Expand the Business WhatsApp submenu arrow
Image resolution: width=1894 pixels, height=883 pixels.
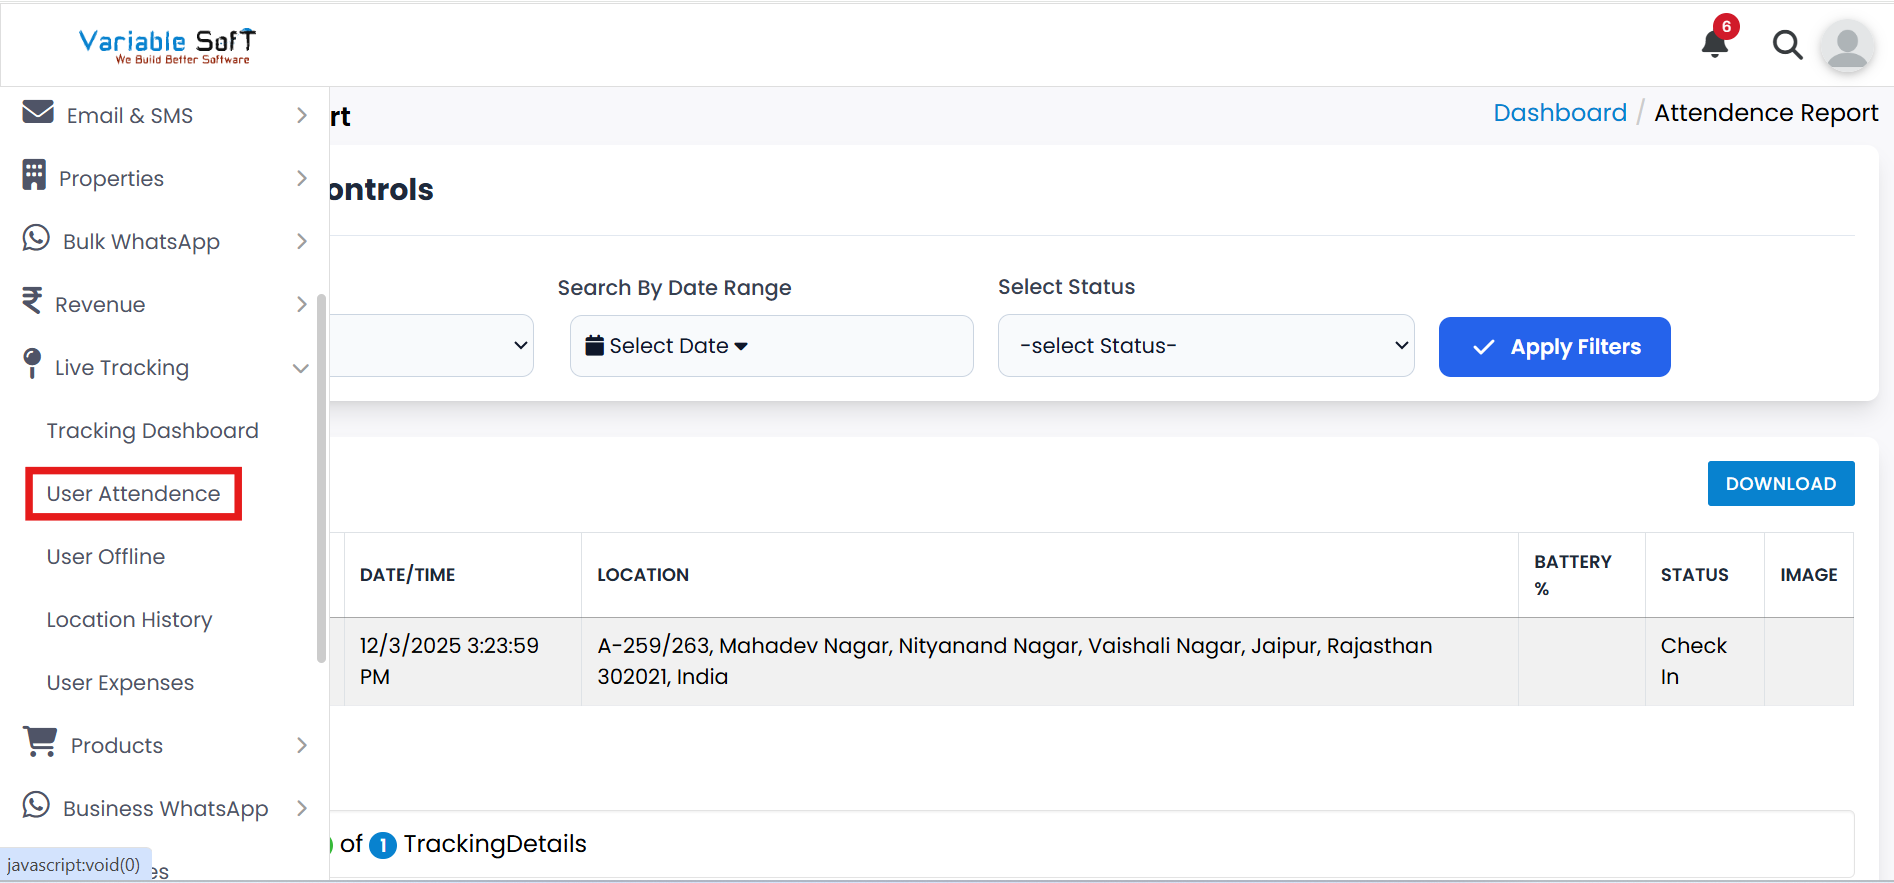pos(302,808)
